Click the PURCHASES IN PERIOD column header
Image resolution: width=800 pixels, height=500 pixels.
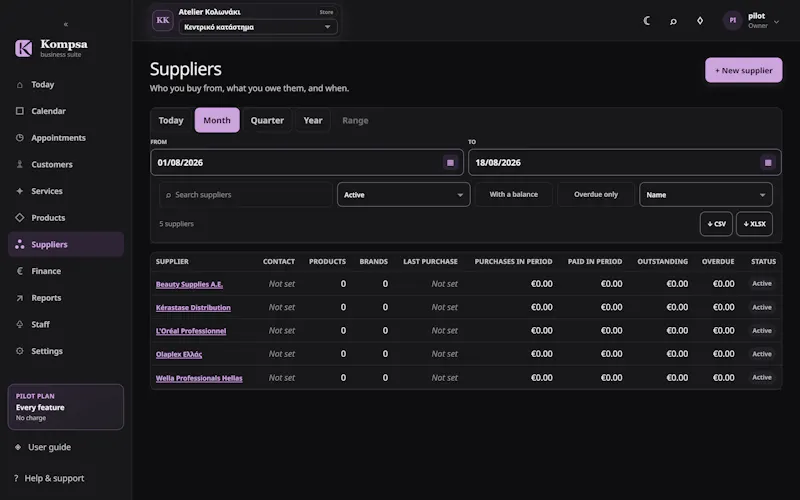(513, 262)
